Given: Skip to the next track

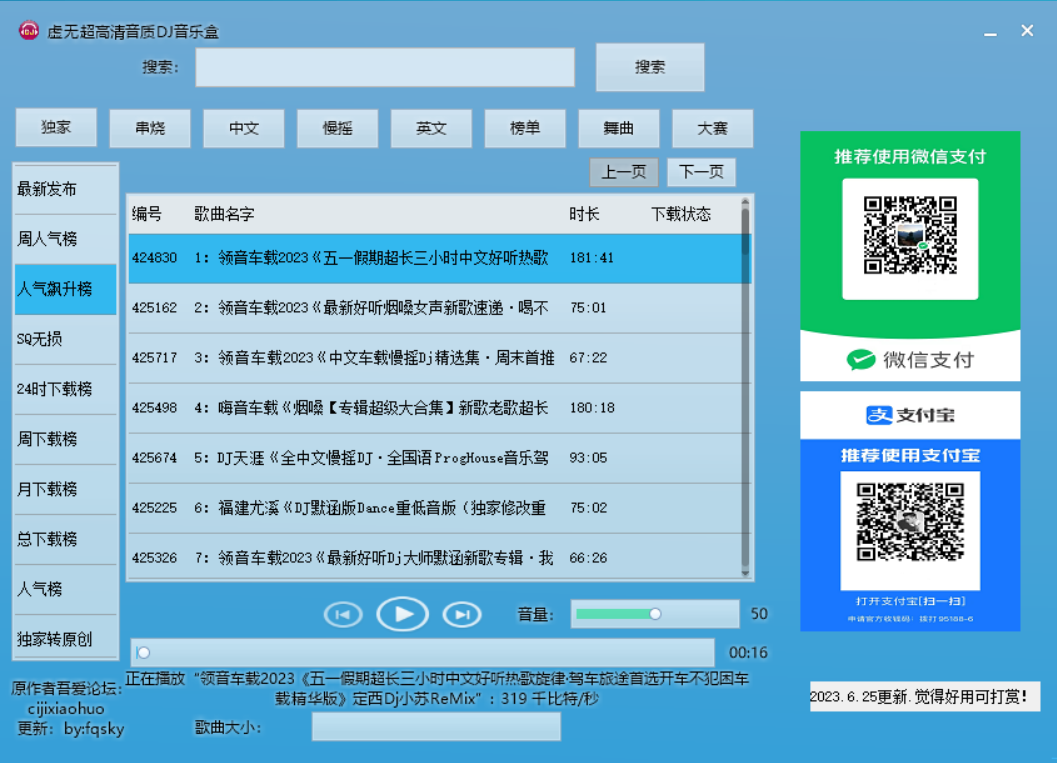Looking at the screenshot, I should [x=462, y=615].
